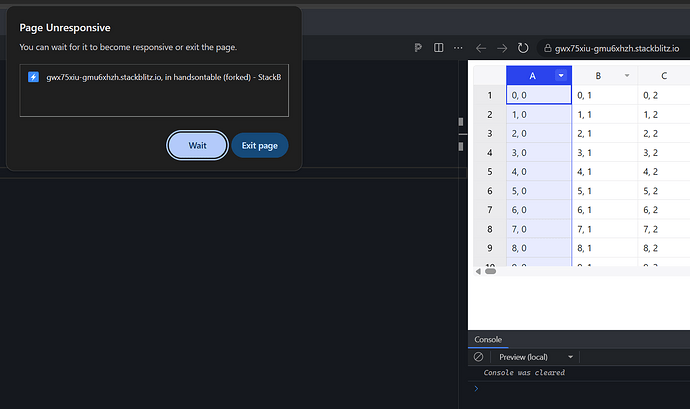Select the stackblitz.io entry in the unresponsive pages list

(x=154, y=77)
